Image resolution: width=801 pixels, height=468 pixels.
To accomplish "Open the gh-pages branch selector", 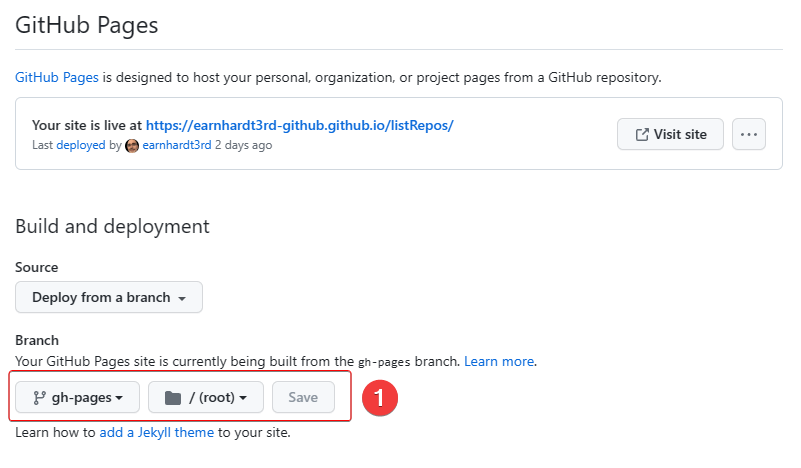I will (x=77, y=397).
